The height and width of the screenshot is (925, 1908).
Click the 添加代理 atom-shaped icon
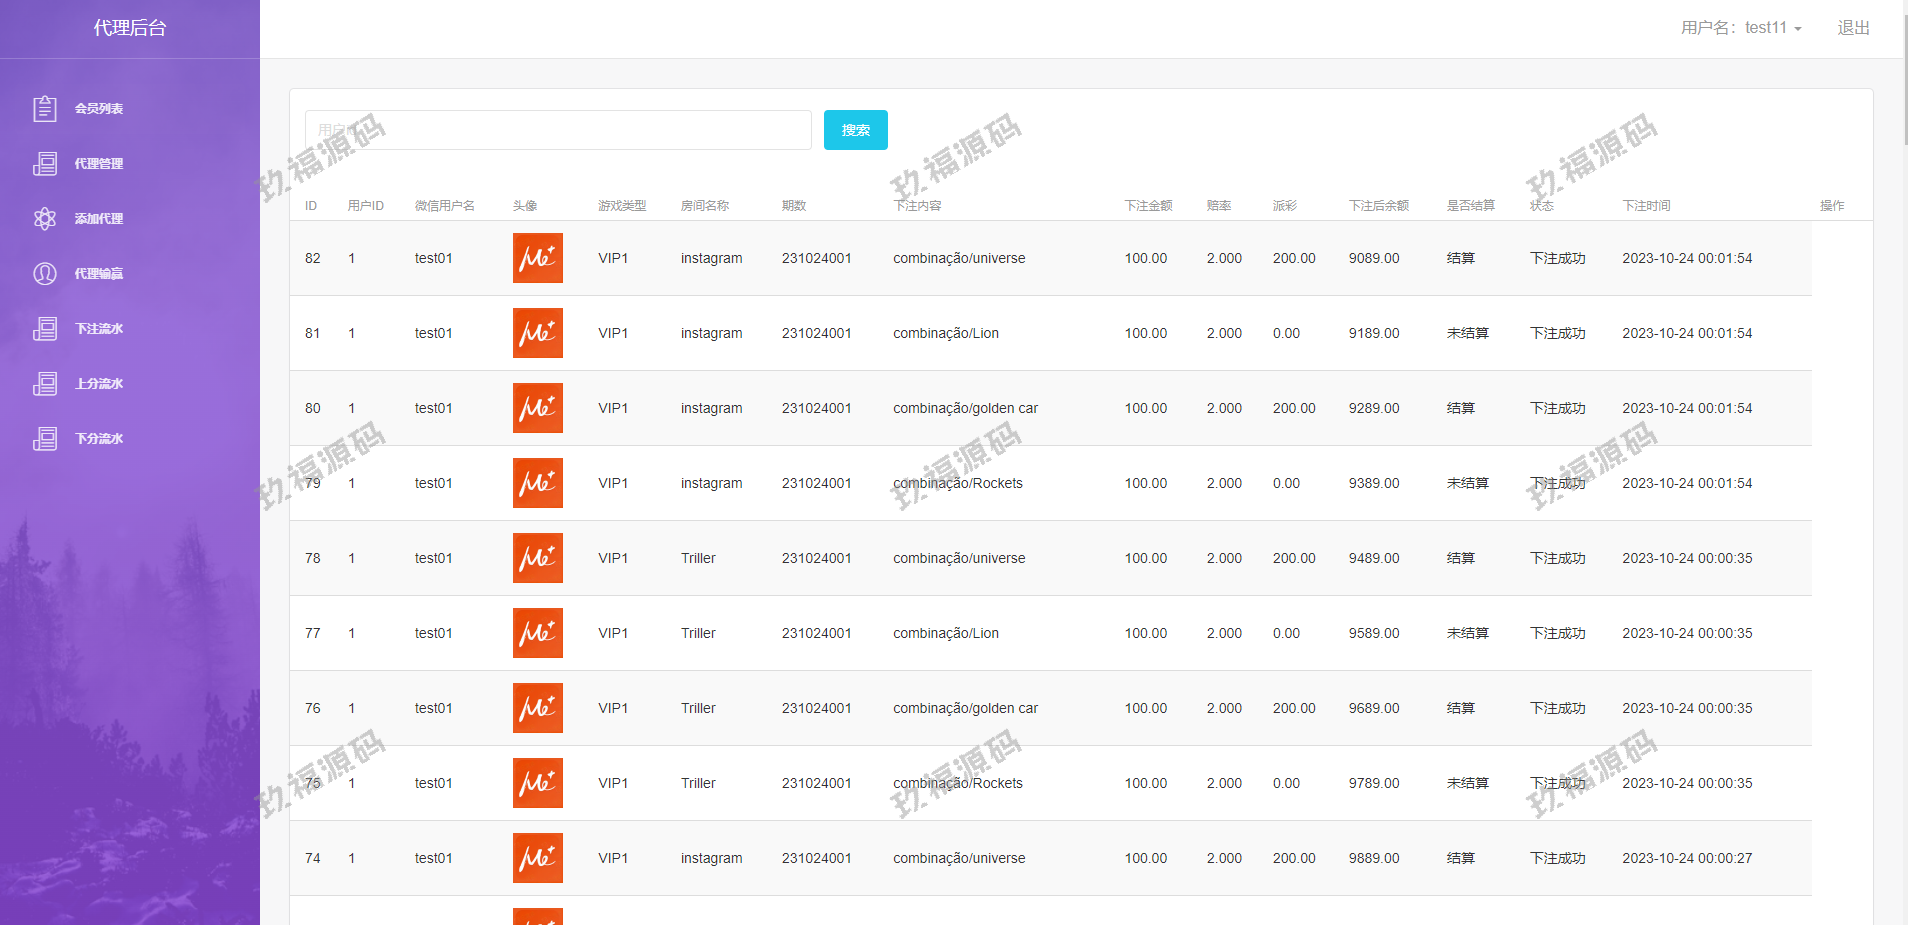coord(45,218)
